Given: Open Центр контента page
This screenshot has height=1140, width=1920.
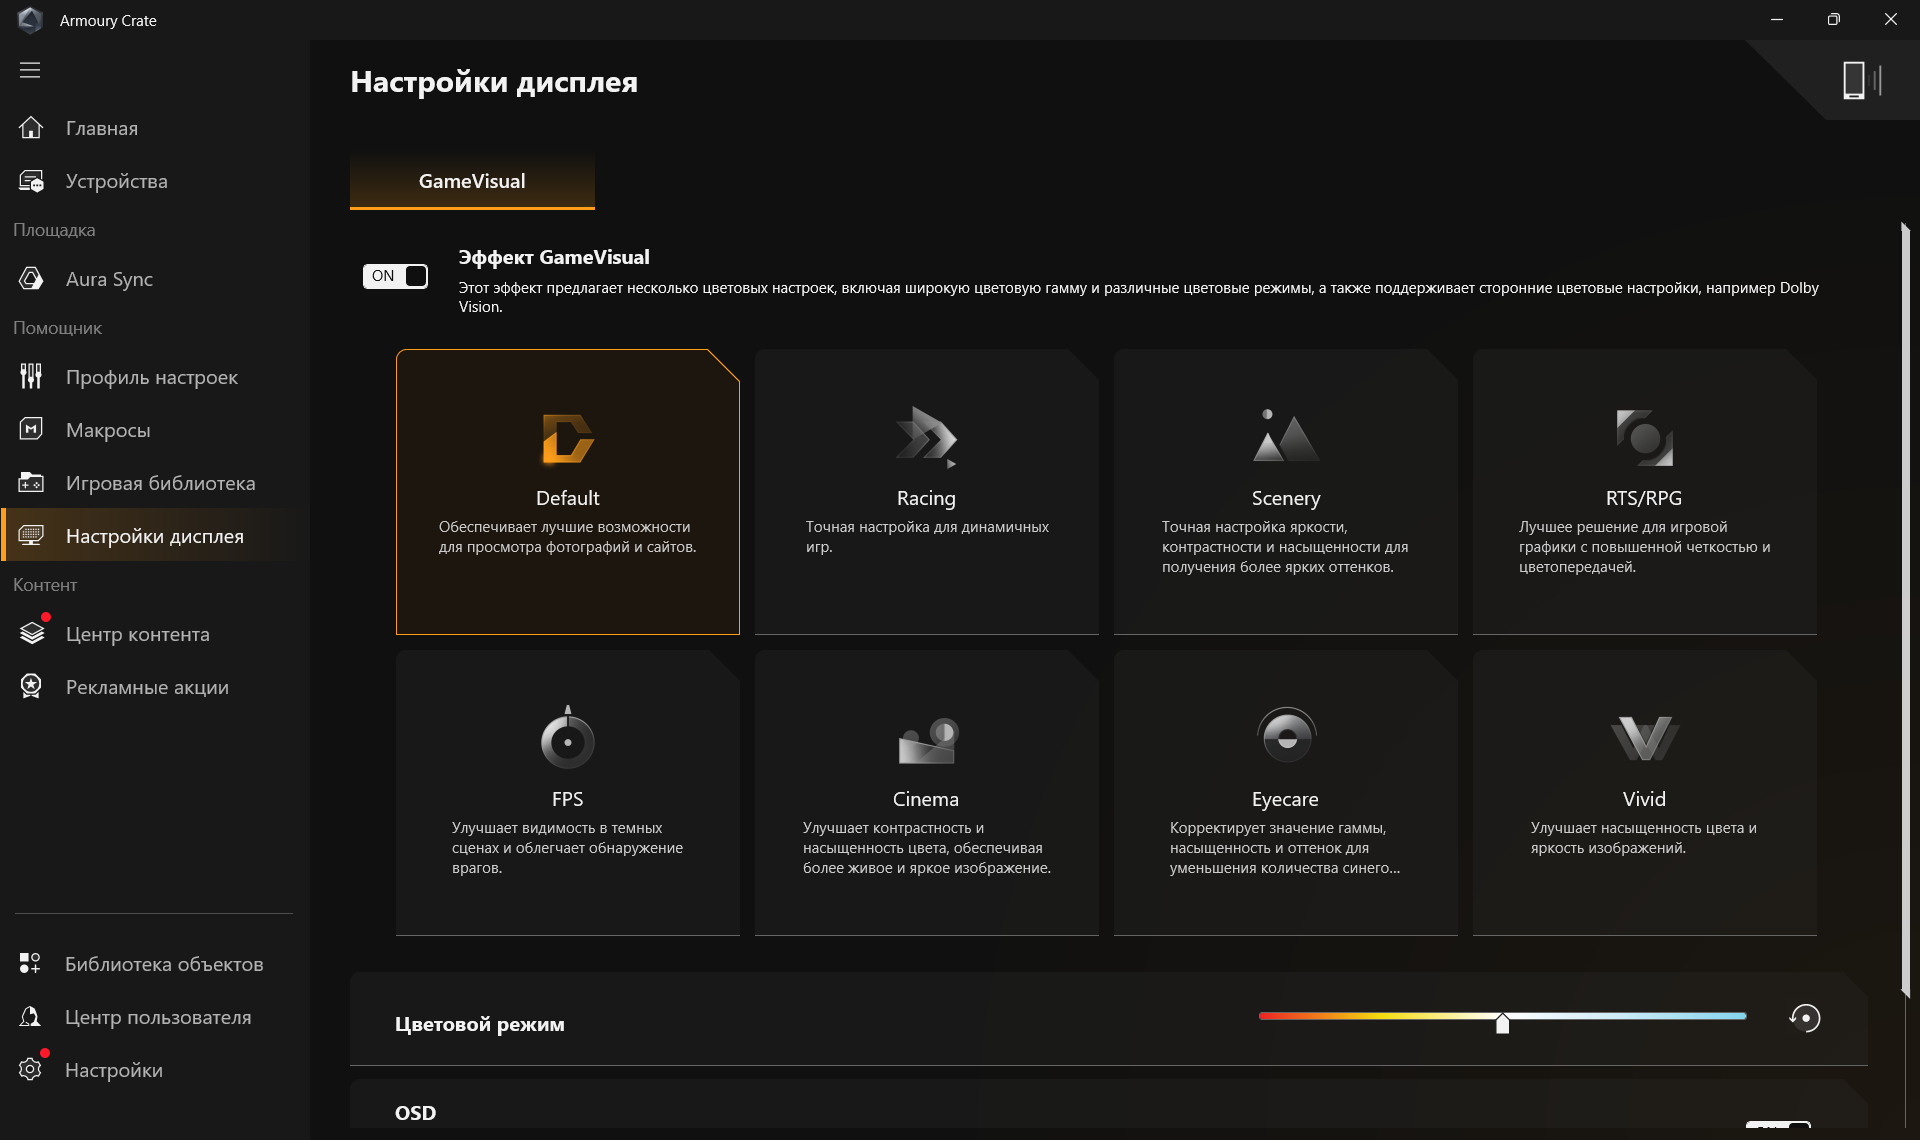Looking at the screenshot, I should [137, 634].
